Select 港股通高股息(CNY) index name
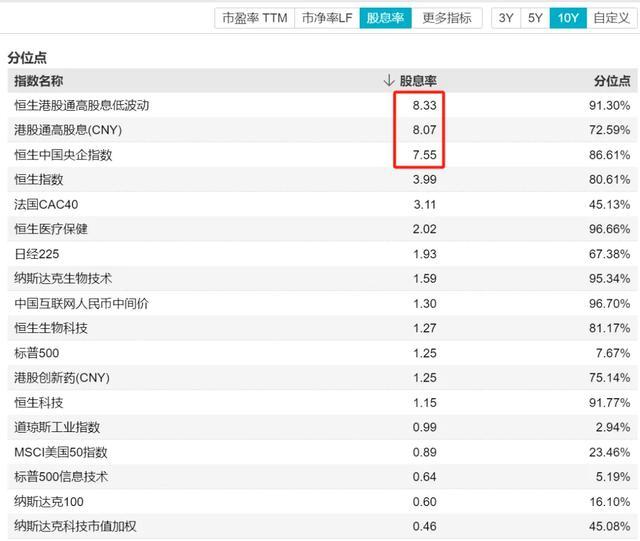Image resolution: width=640 pixels, height=541 pixels. click(x=68, y=130)
